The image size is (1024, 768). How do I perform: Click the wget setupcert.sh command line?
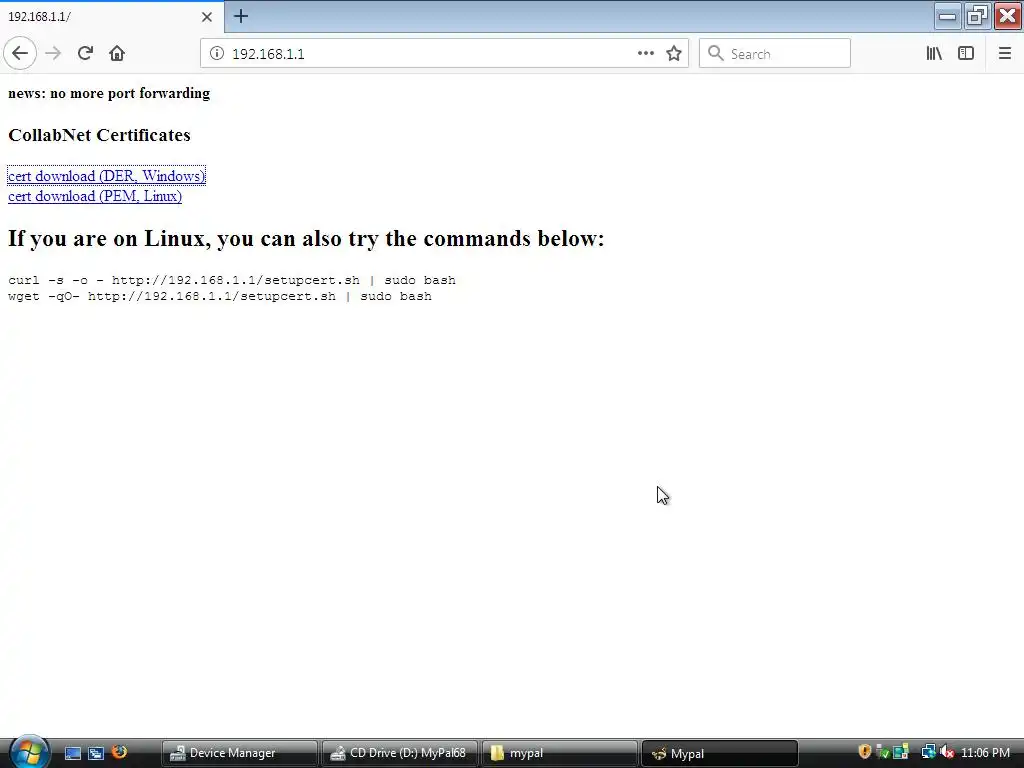[219, 296]
